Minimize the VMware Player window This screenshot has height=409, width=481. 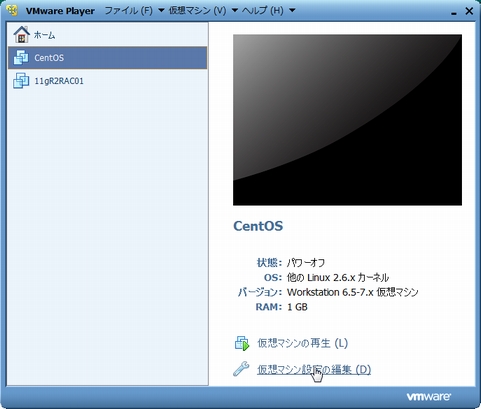(x=454, y=12)
